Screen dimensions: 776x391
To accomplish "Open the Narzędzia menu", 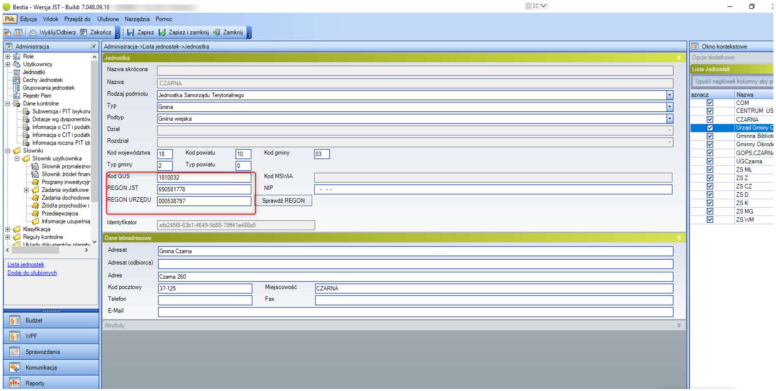I will pos(137,19).
